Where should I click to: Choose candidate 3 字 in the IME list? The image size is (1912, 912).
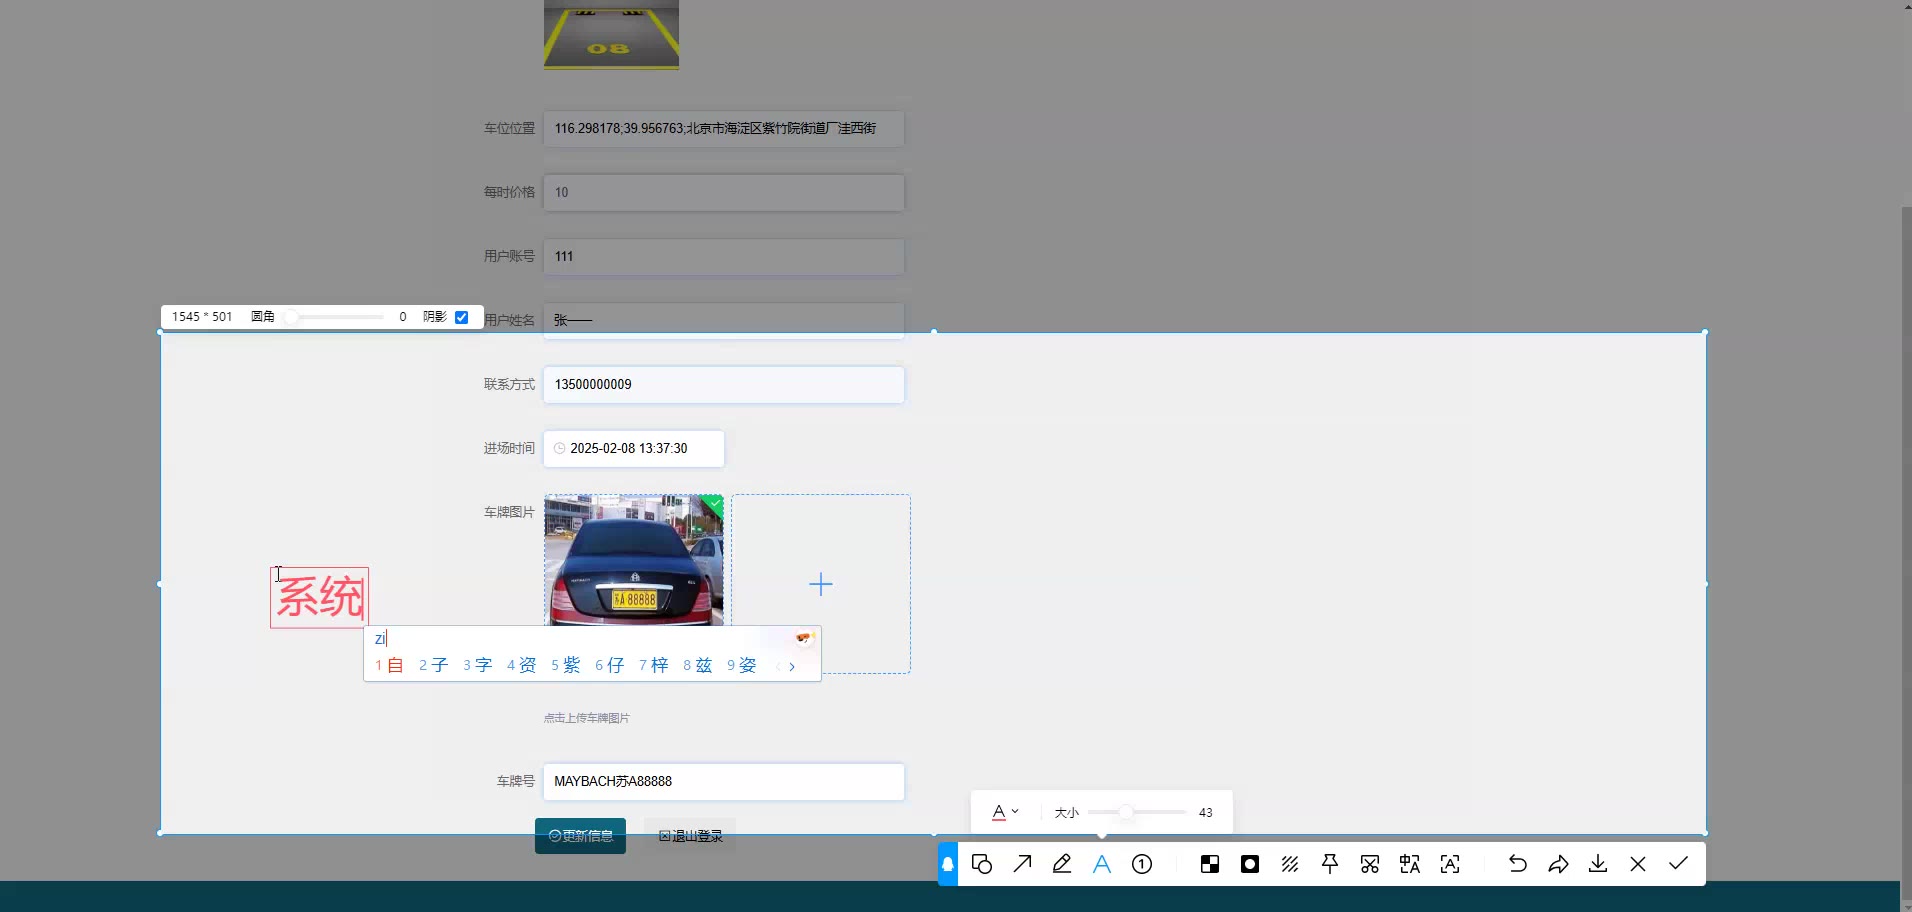click(x=478, y=665)
